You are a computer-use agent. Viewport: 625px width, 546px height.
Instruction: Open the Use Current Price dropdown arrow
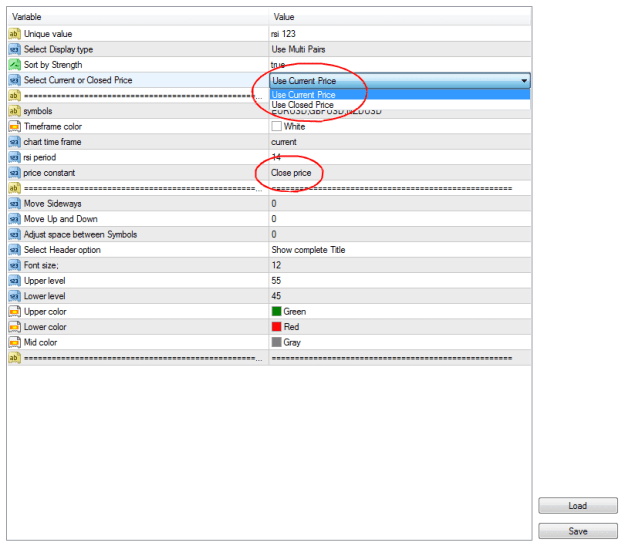(x=524, y=81)
